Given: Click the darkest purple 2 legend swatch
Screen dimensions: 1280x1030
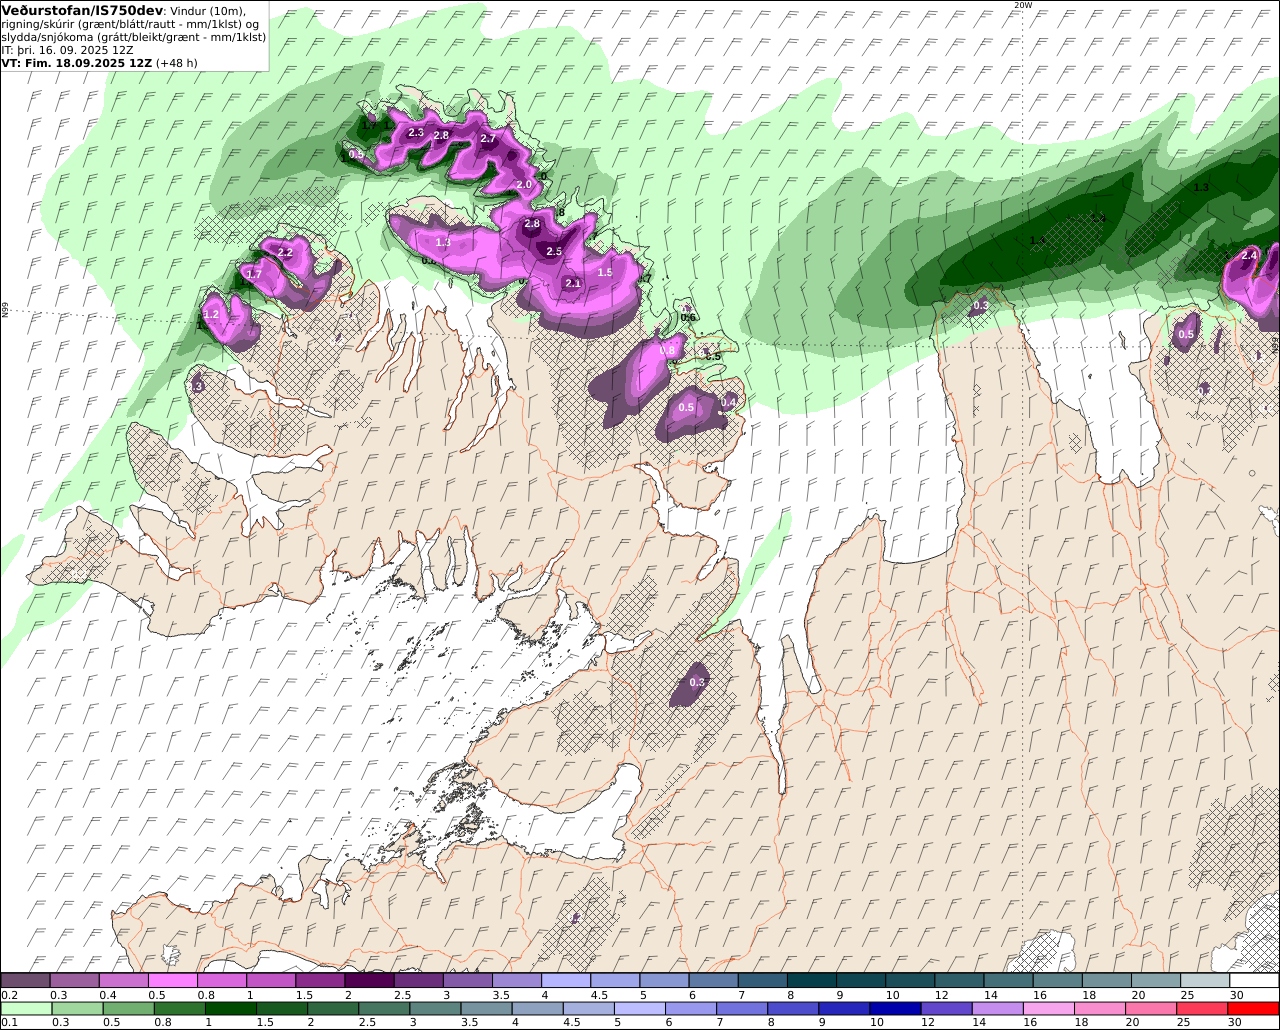Looking at the screenshot, I should pos(369,980).
